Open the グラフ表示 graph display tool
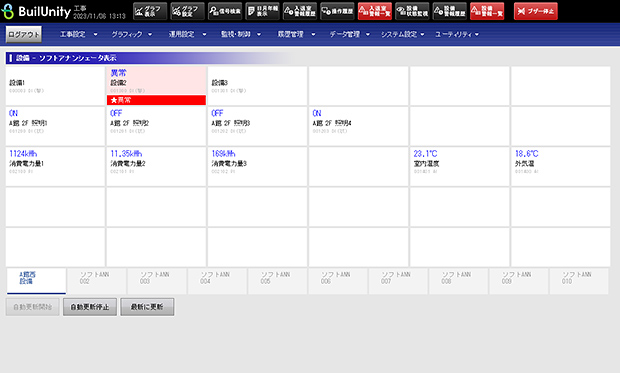The width and height of the screenshot is (620, 373). (150, 11)
